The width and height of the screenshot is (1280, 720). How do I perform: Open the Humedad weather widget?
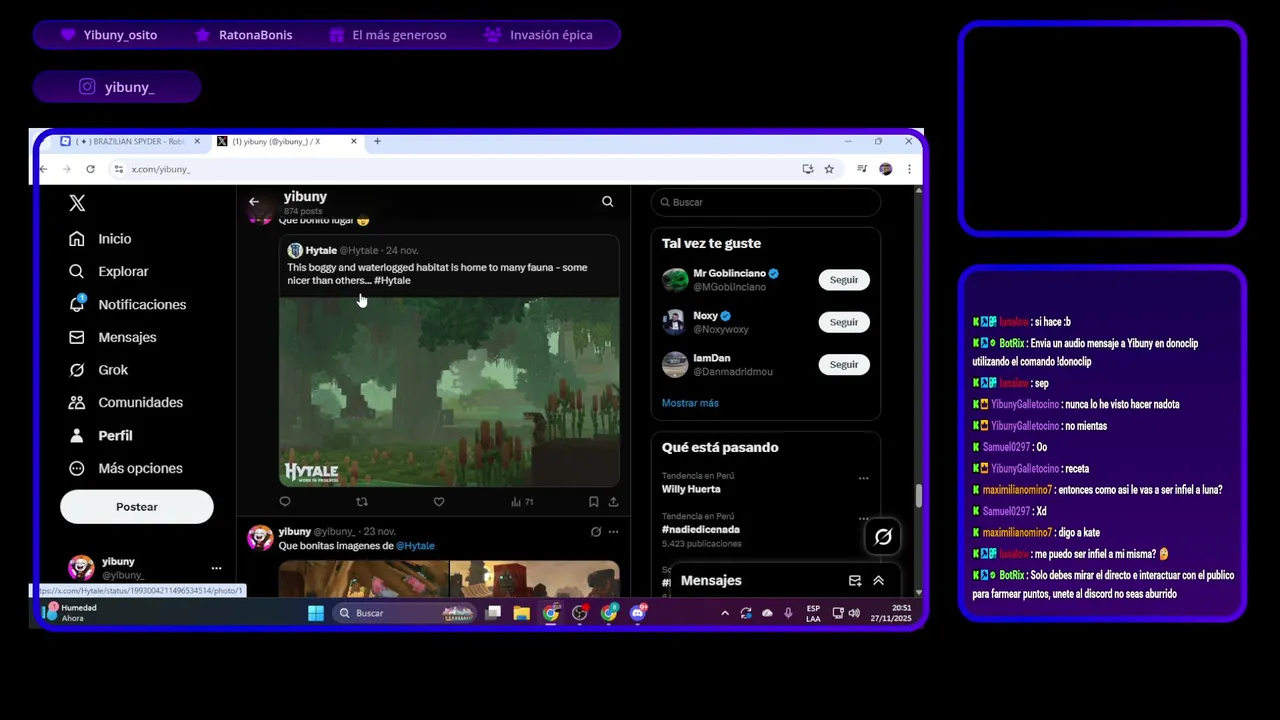(x=70, y=612)
